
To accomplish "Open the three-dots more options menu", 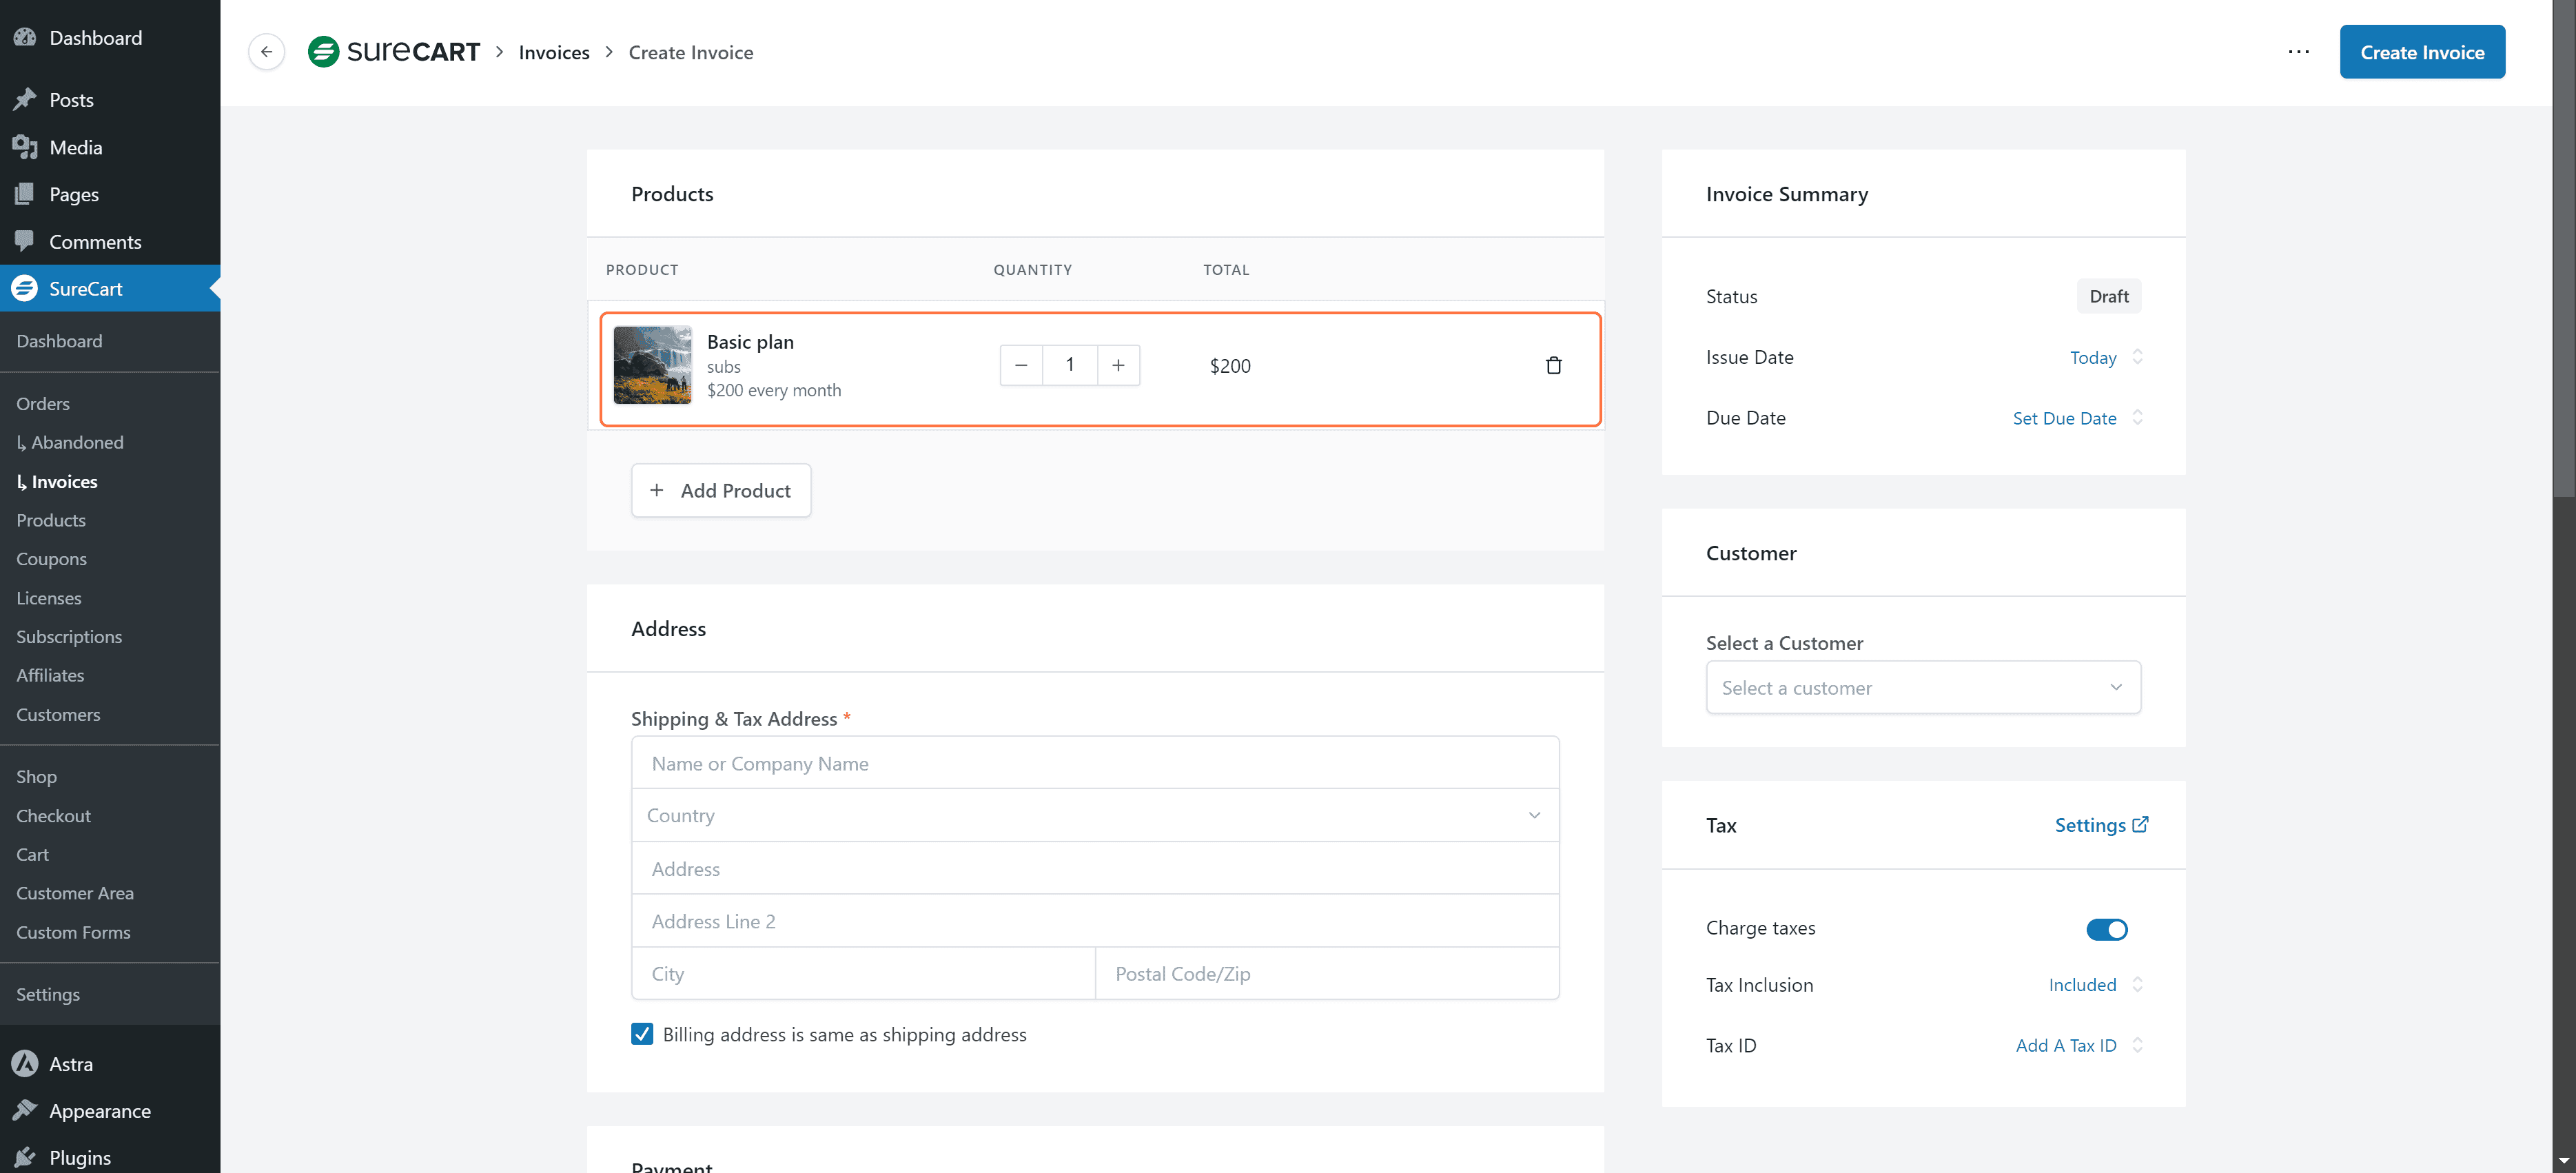I will 2298,52.
